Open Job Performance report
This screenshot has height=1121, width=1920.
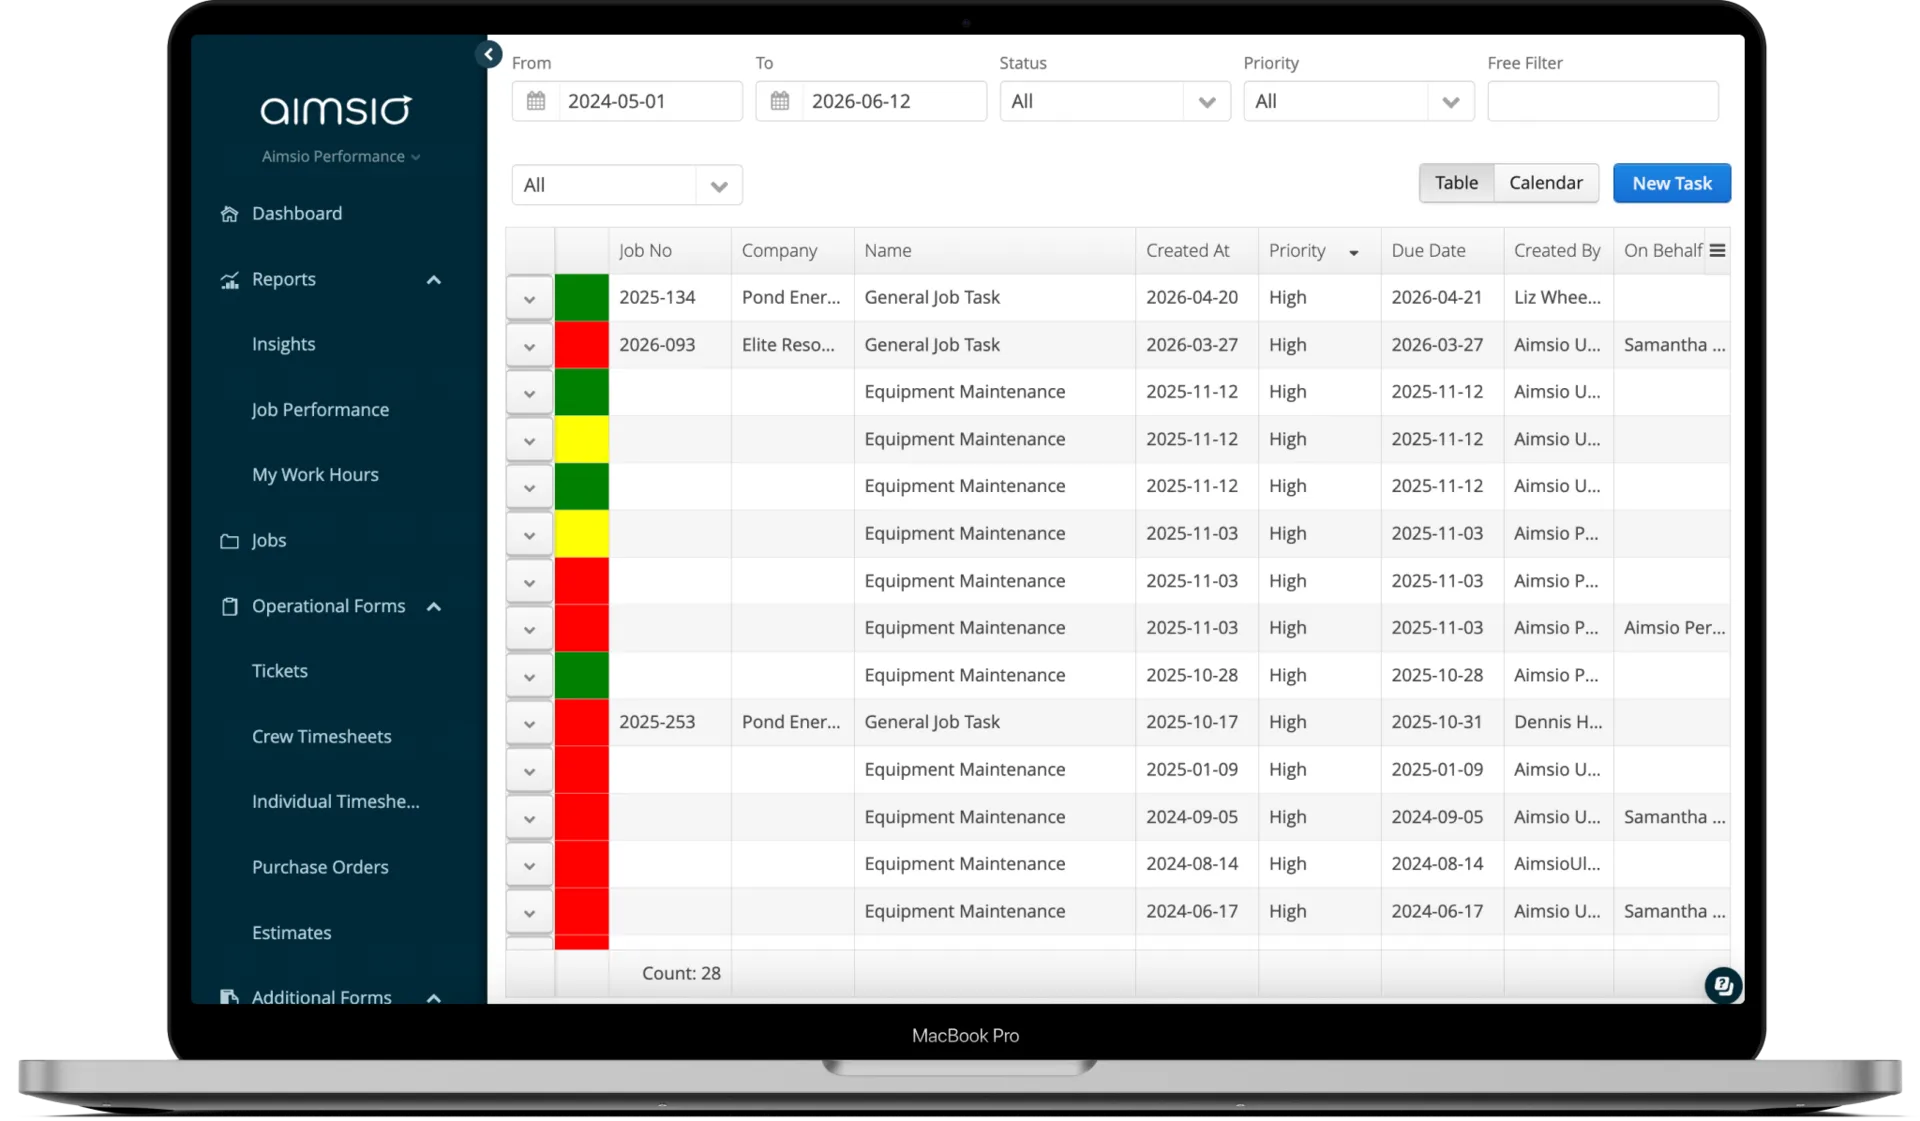coord(320,410)
